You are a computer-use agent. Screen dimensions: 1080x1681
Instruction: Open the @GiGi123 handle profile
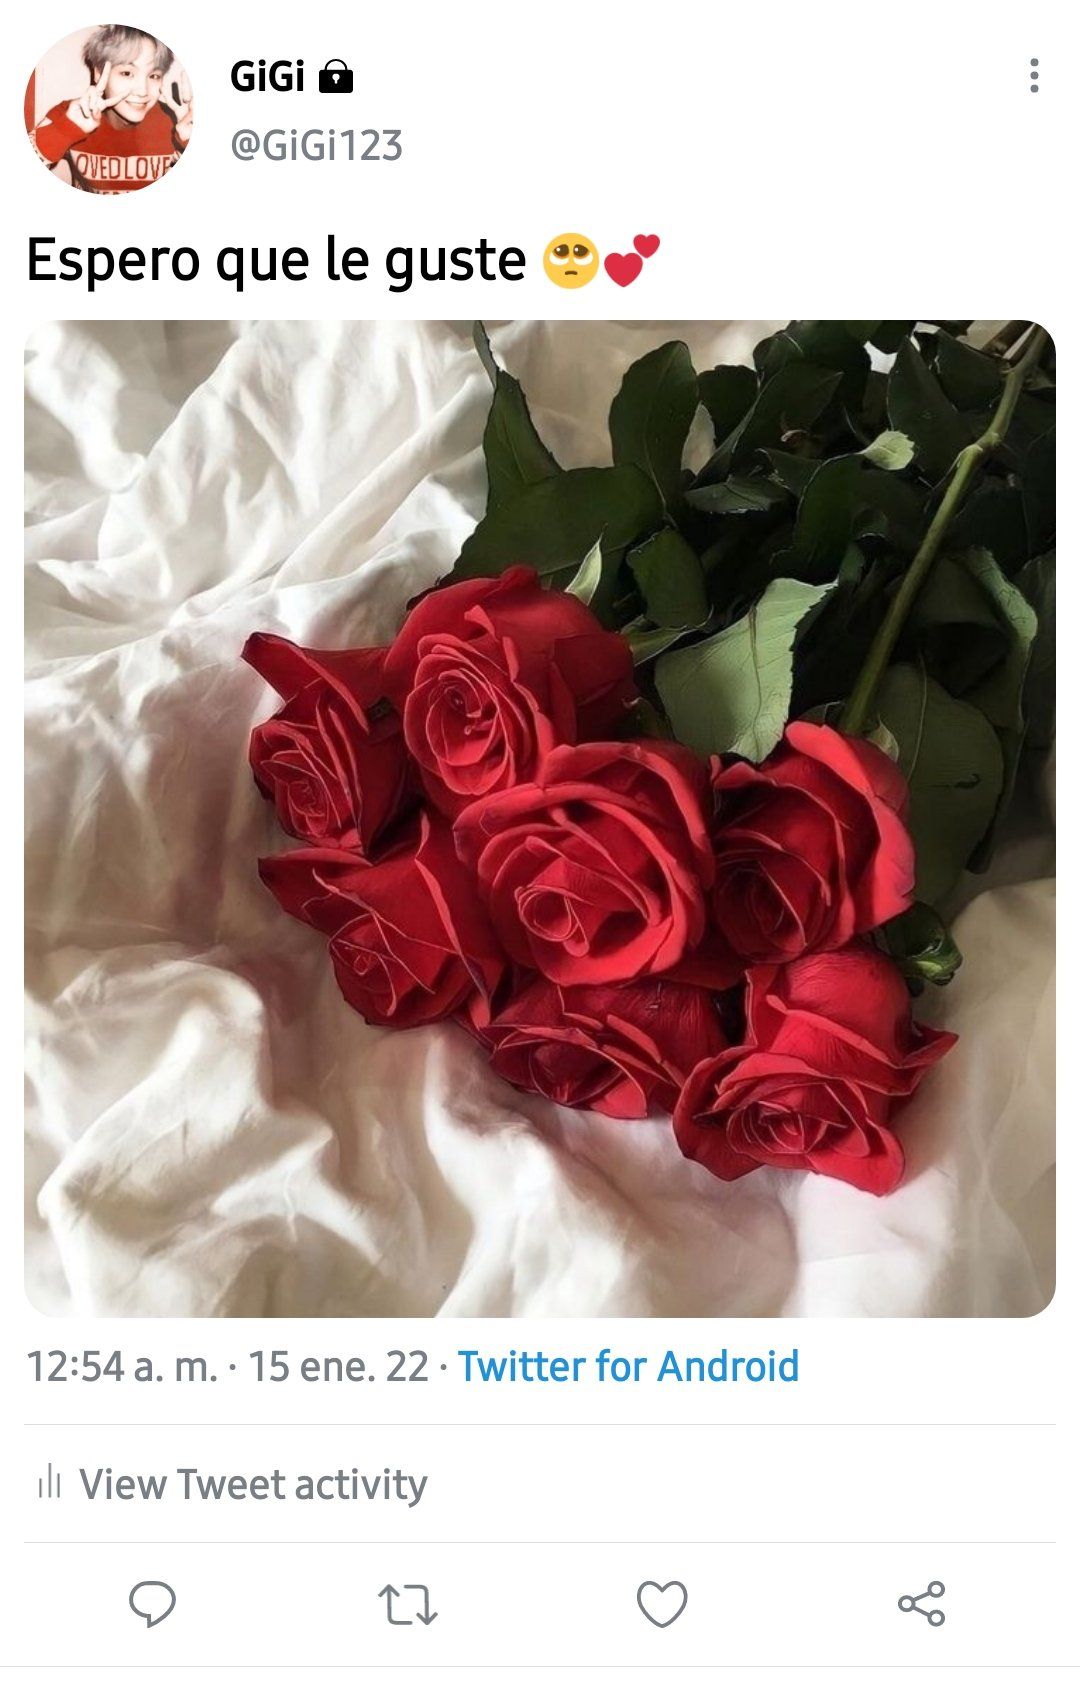click(x=316, y=146)
